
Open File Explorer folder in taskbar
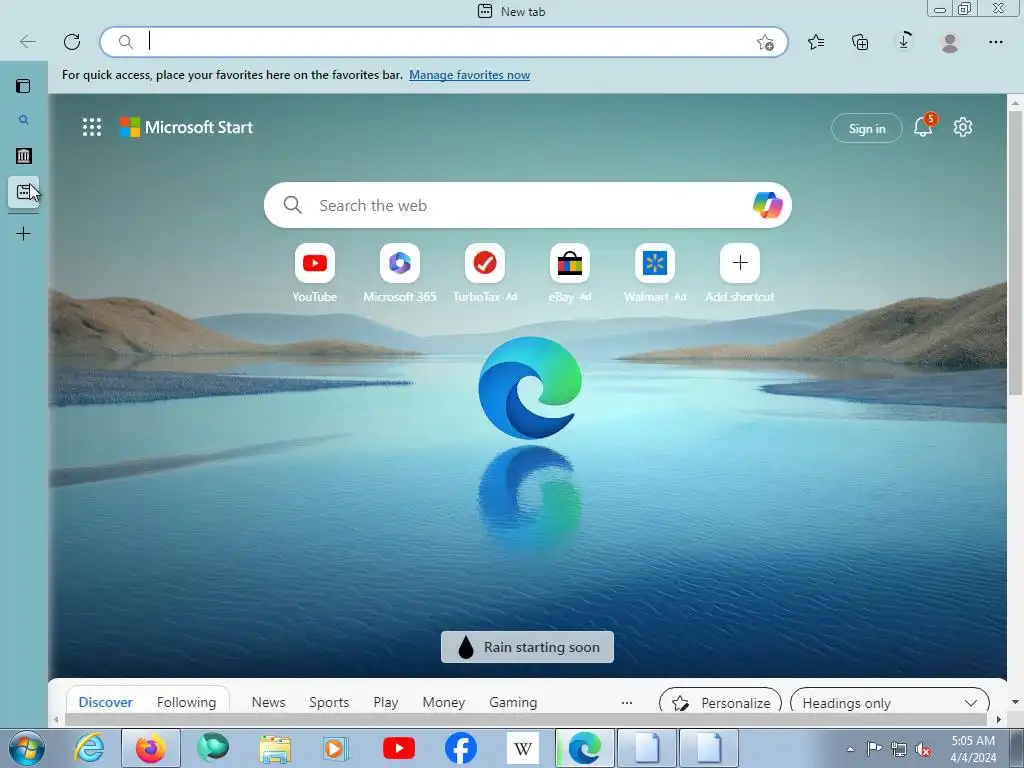pos(275,748)
